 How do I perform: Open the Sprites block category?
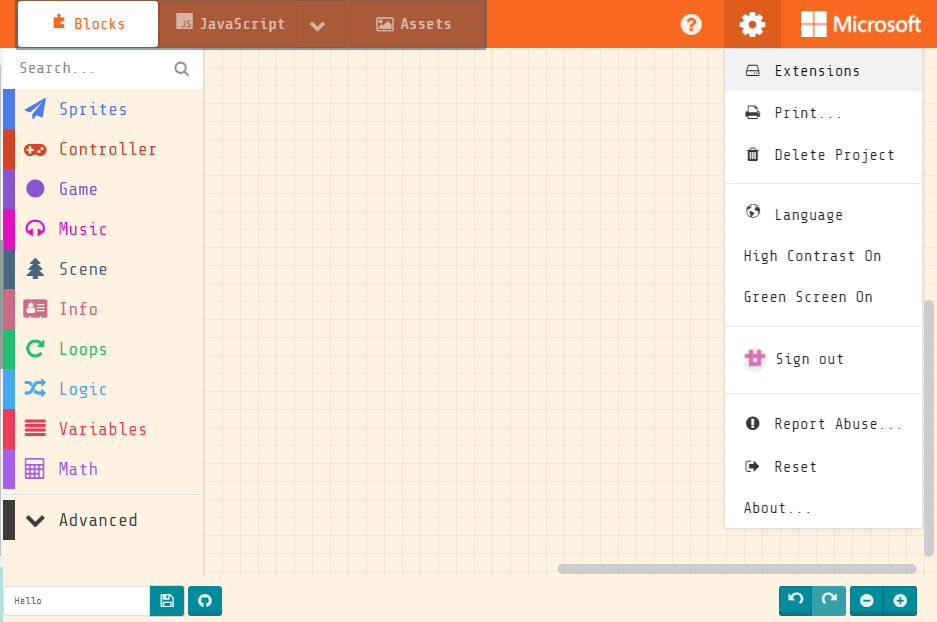pyautogui.click(x=93, y=109)
